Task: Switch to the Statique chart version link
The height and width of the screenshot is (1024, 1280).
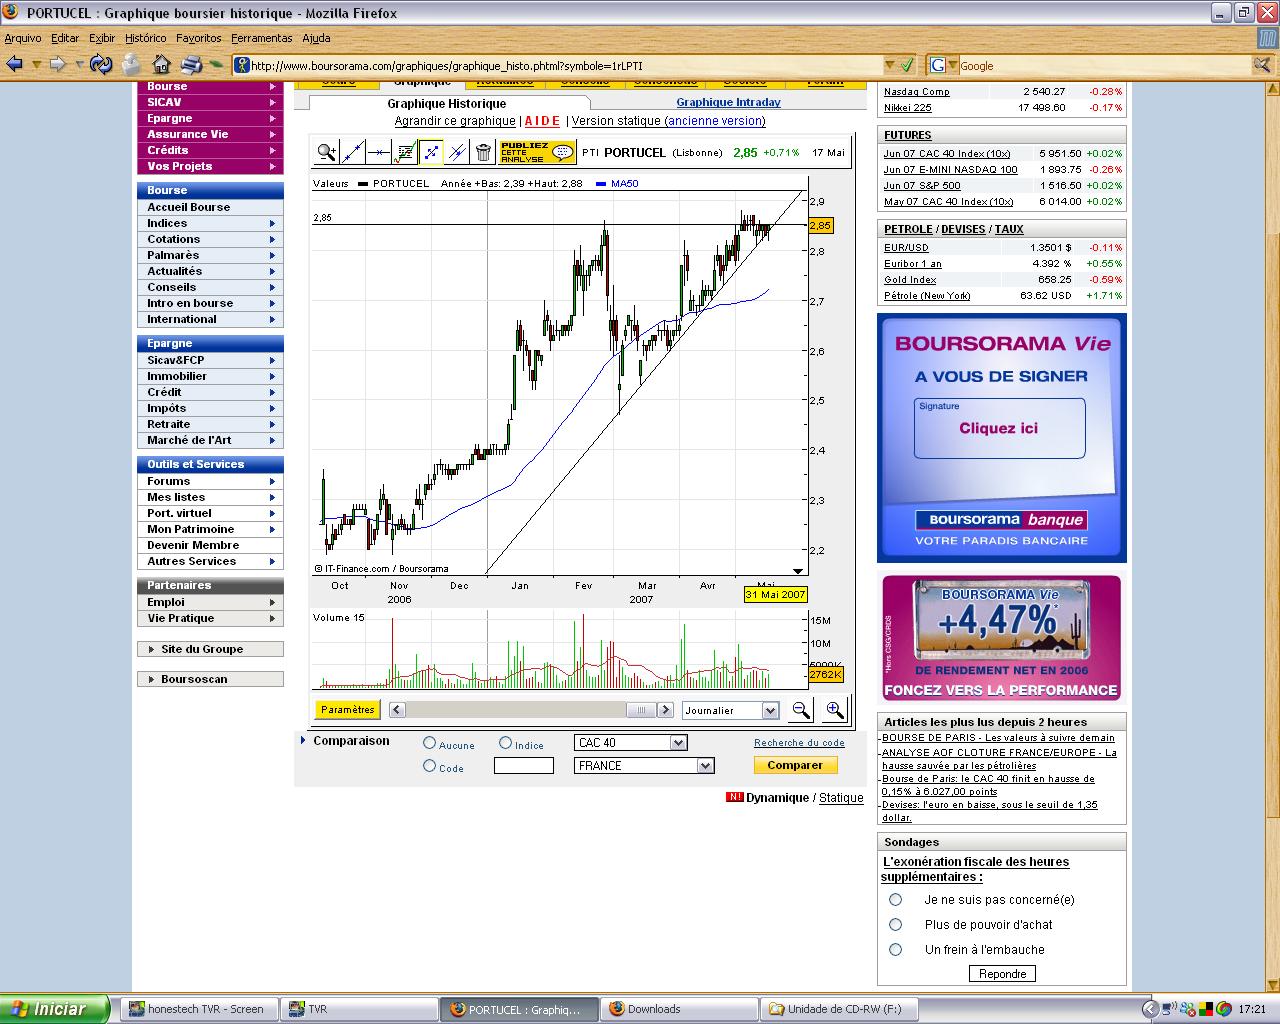Action: 841,798
